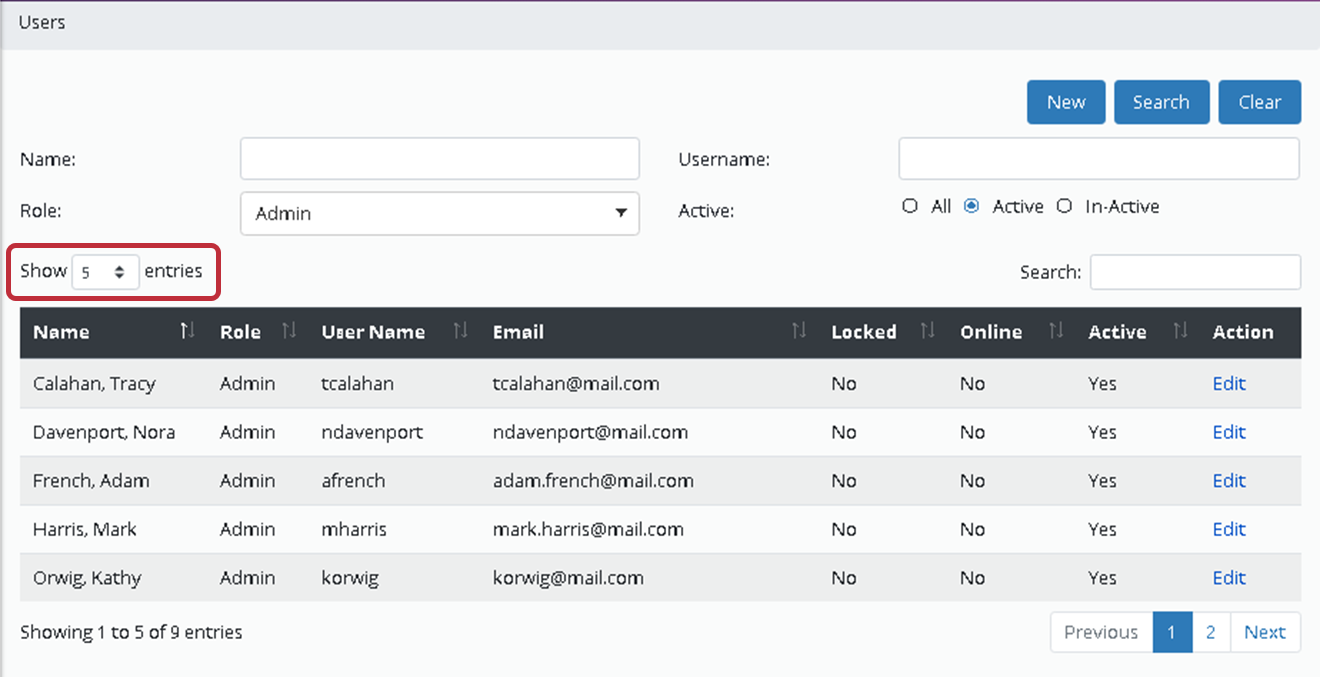This screenshot has width=1320, height=677.
Task: Click the Online column sort icon
Action: pyautogui.click(x=1056, y=331)
